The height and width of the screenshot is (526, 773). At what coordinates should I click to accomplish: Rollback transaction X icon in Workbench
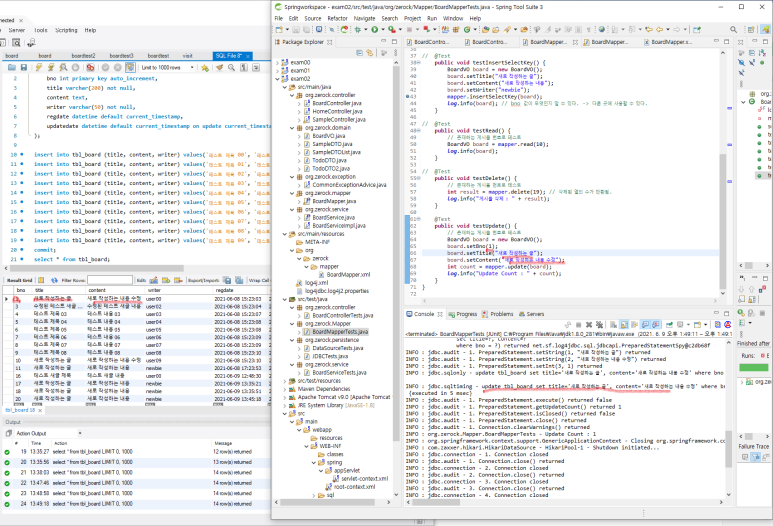(117, 68)
